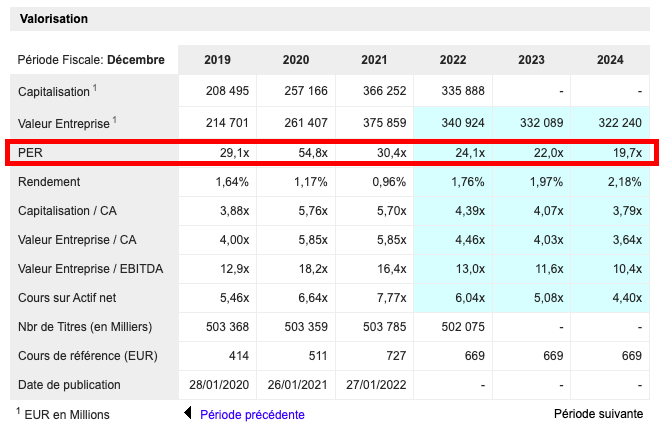The width and height of the screenshot is (663, 428).
Task: Click the publication date 28/01/2020
Action: point(219,385)
